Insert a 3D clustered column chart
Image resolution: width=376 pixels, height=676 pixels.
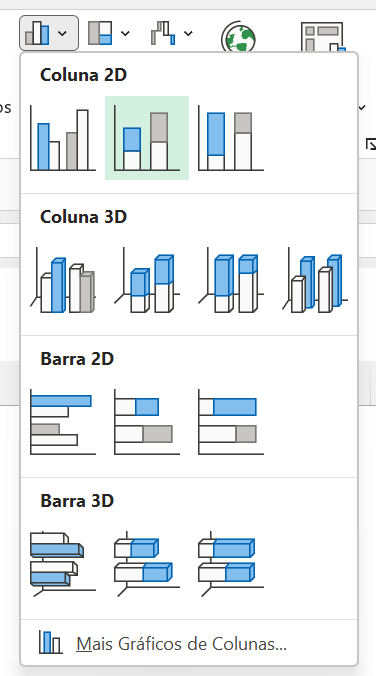63,280
